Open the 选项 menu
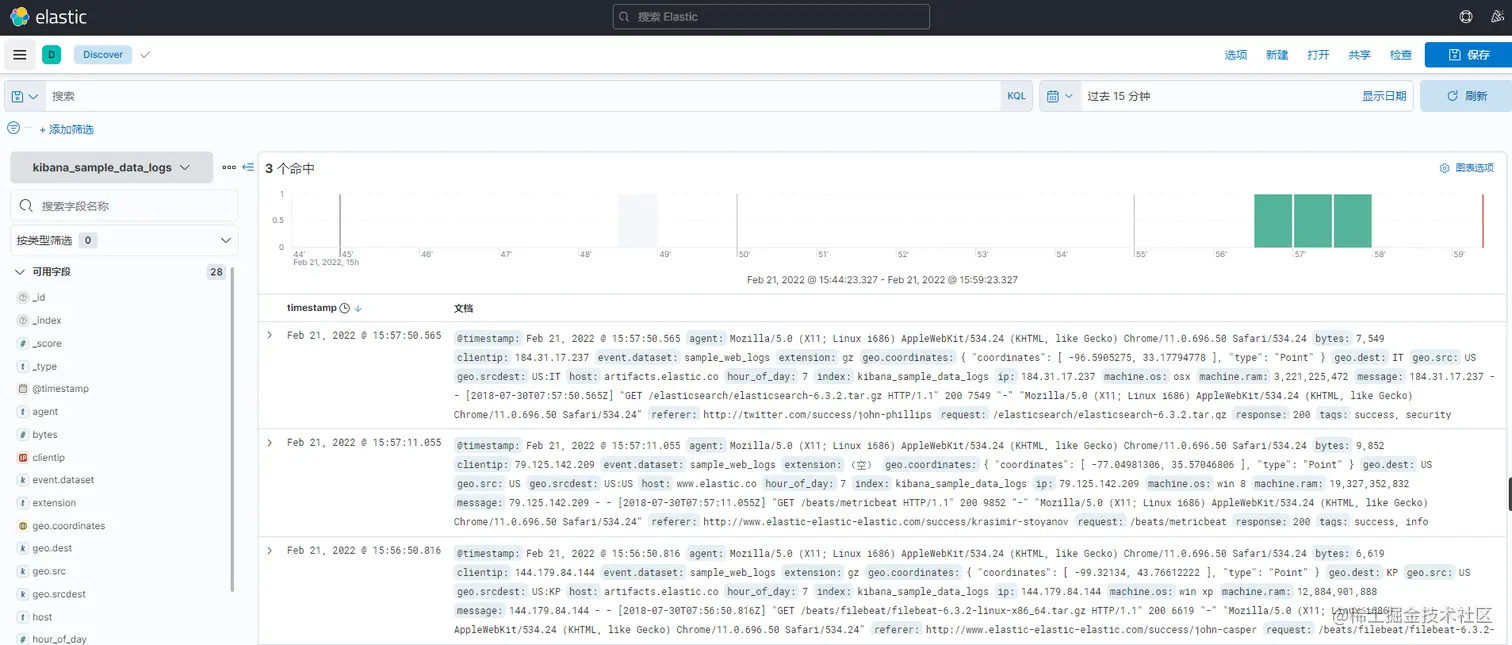The width and height of the screenshot is (1512, 645). tap(1236, 55)
